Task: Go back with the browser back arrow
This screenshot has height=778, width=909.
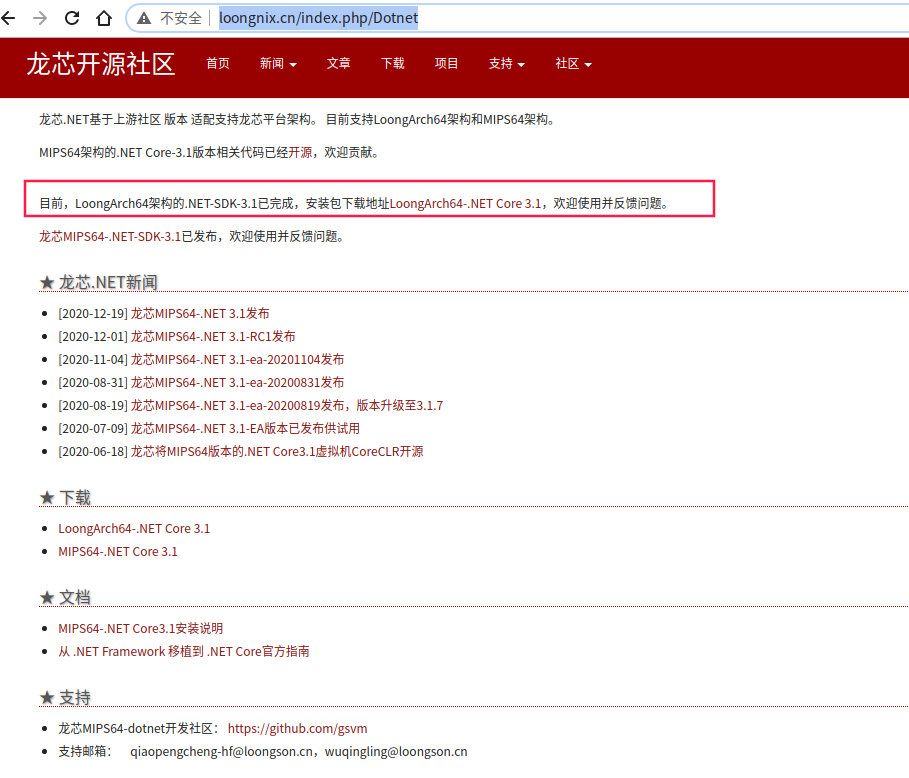Action: tap(8, 18)
